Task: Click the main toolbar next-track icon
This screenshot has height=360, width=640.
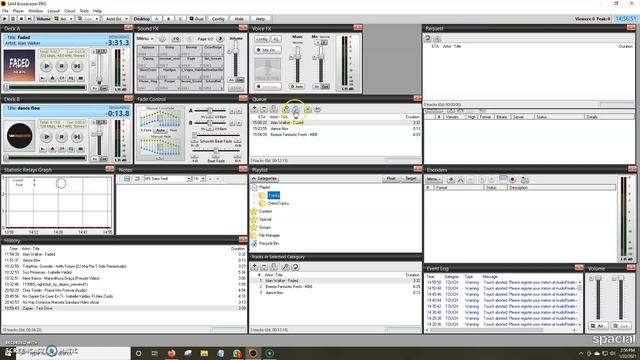Action: point(29,19)
